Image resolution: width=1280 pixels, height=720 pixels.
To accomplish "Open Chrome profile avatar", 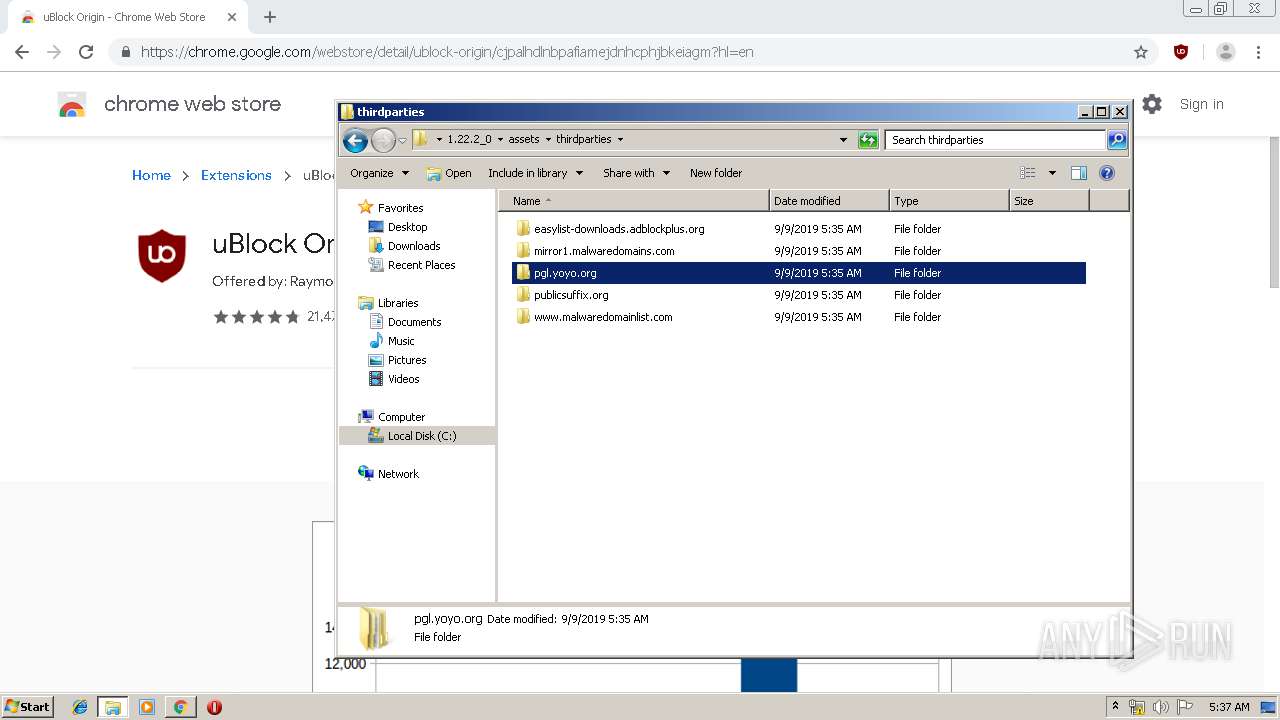I will tap(1226, 52).
